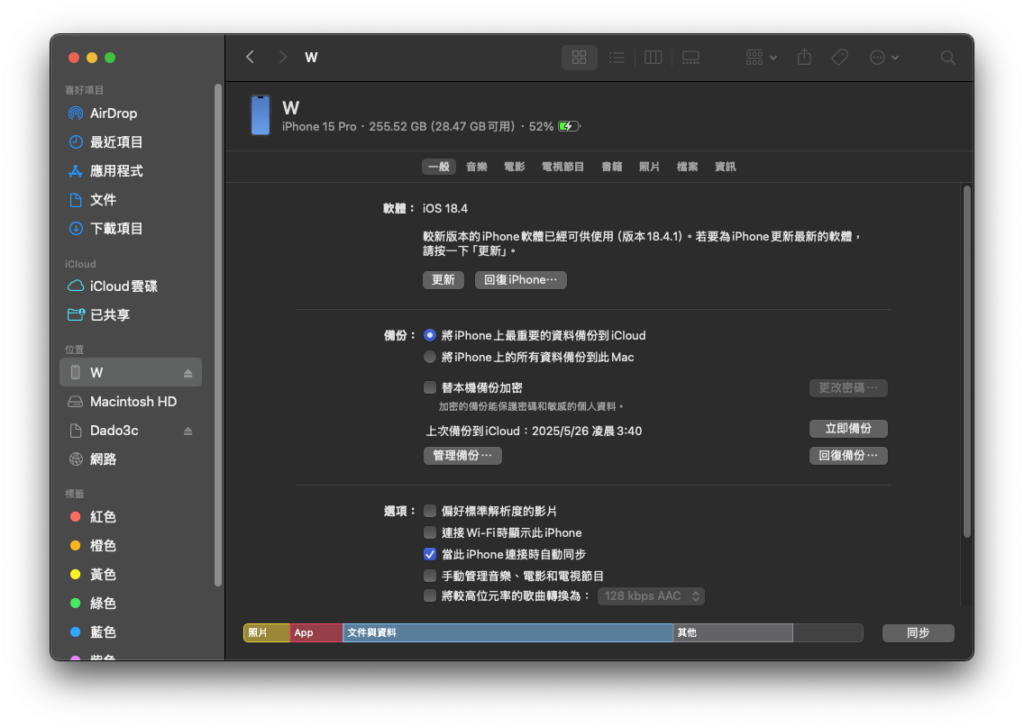Select 將iPhone上最重要的資料備份到iCloud option
The height and width of the screenshot is (727, 1024).
point(430,335)
